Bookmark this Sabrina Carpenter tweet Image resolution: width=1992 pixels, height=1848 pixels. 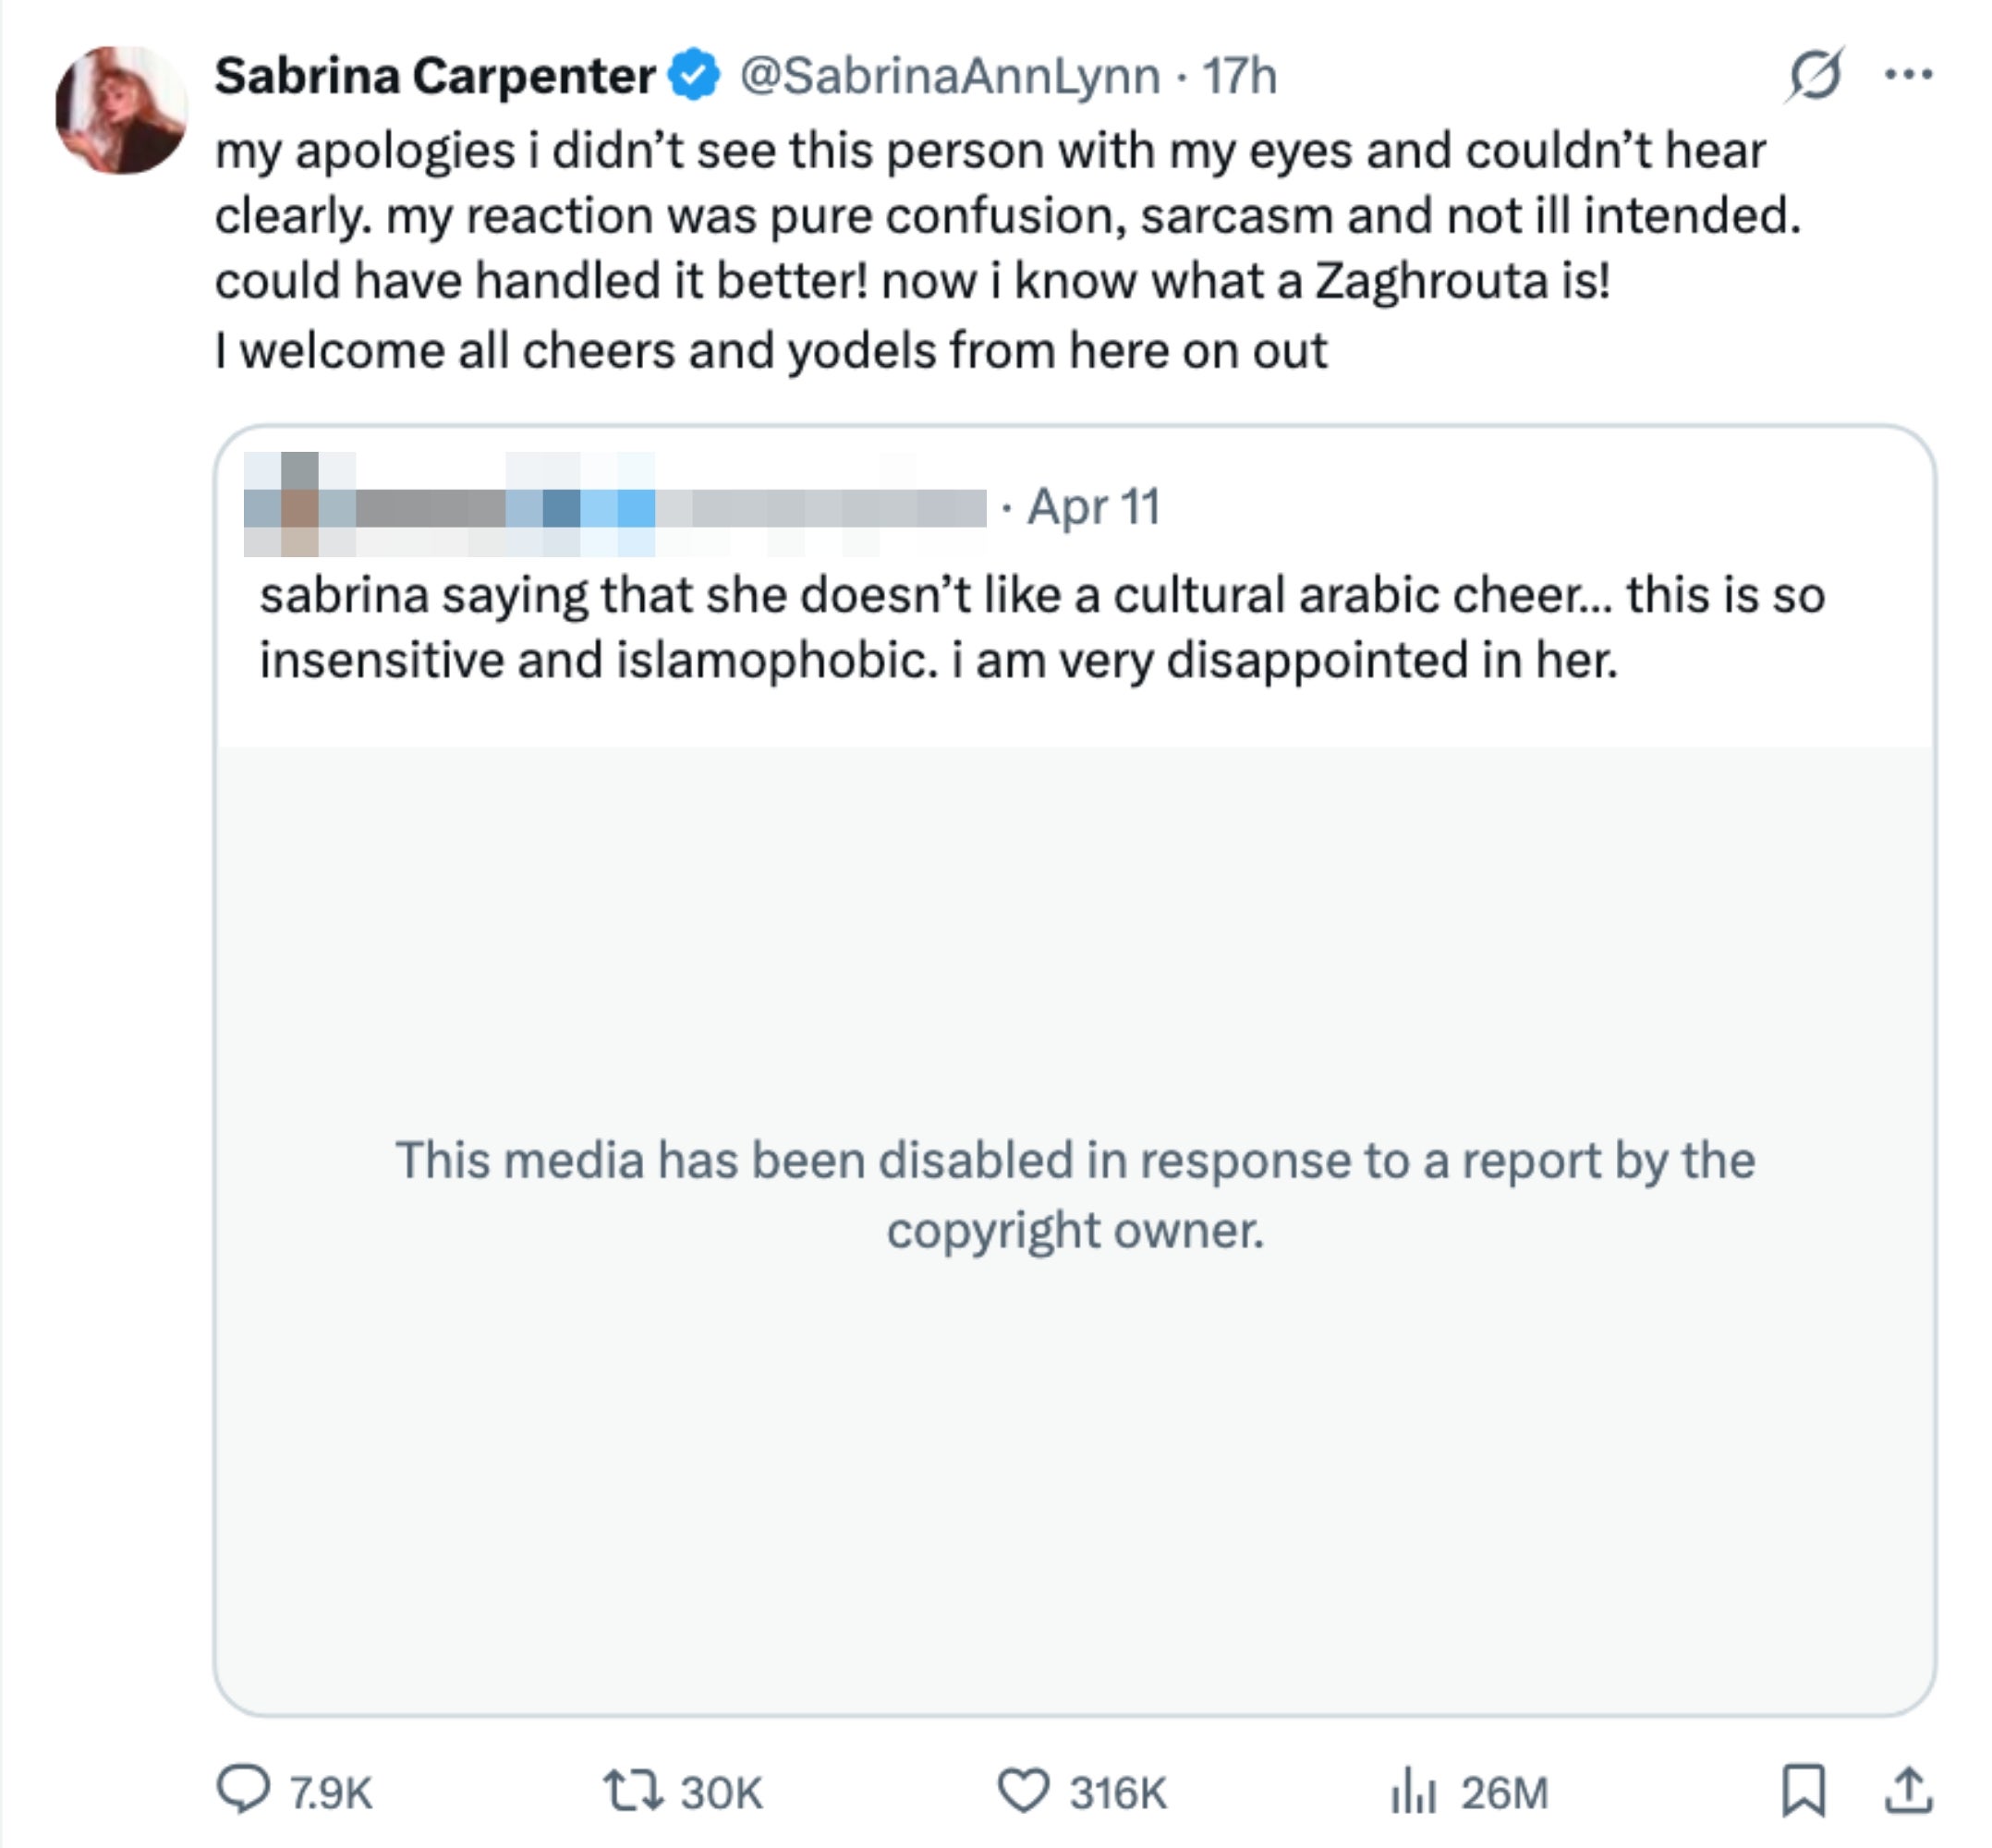[x=1803, y=1790]
